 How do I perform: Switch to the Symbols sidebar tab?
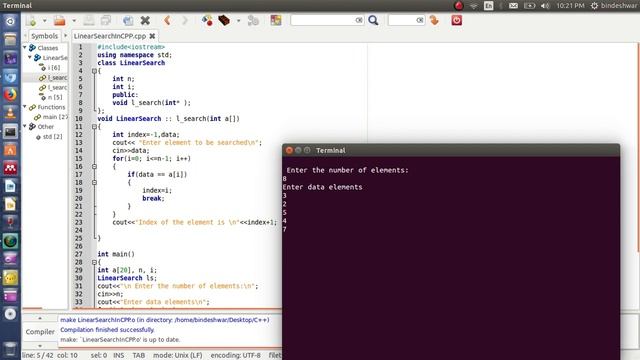pos(44,36)
